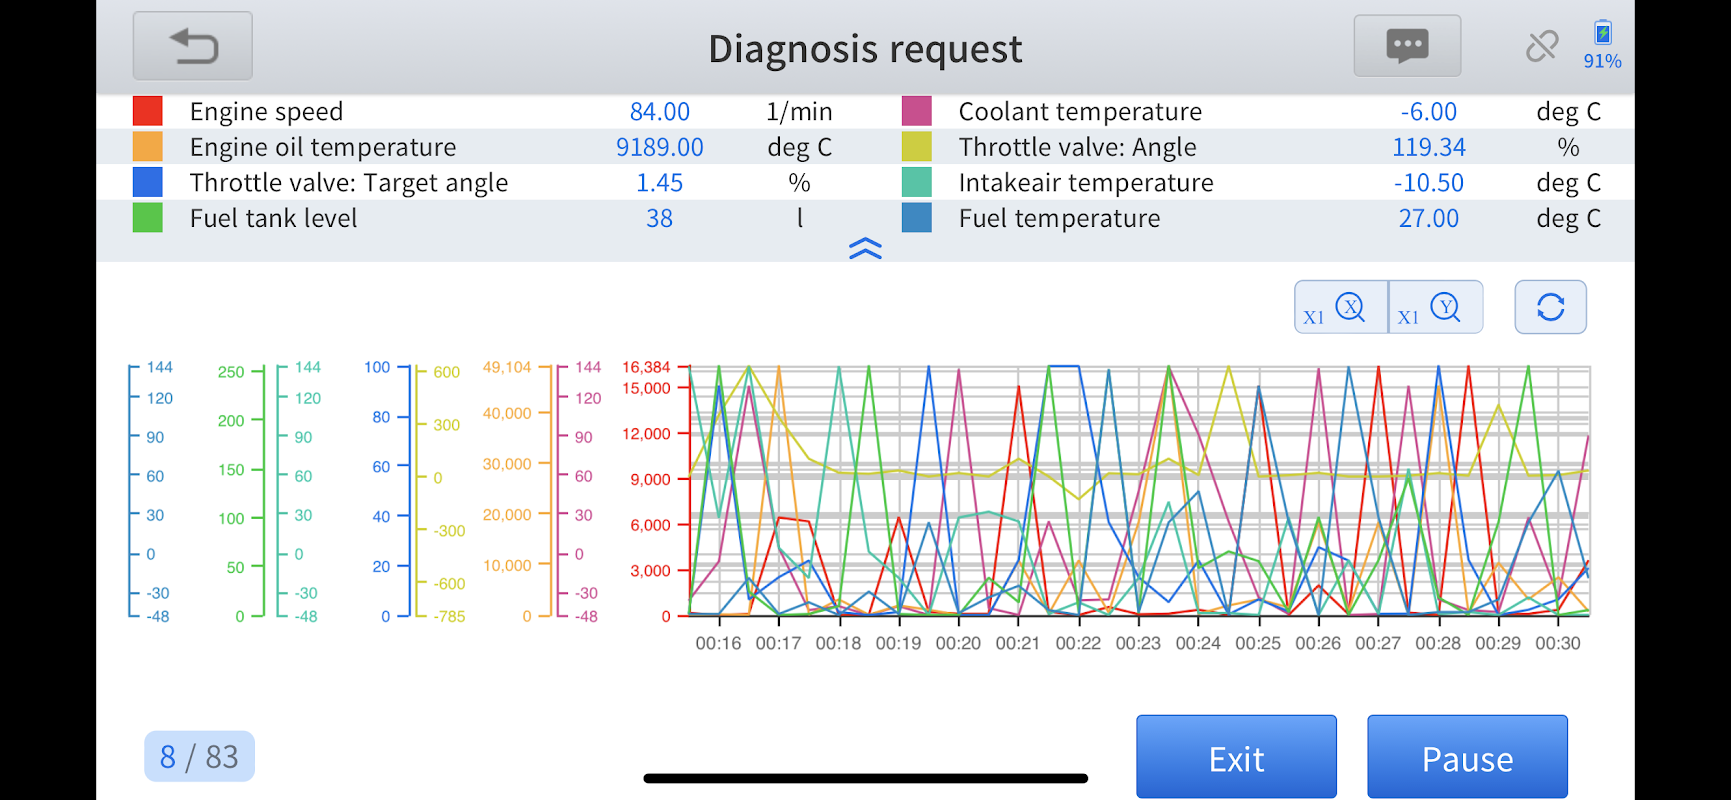This screenshot has height=800, width=1731.
Task: Tap the magenta Coolant temperature swatch
Action: pyautogui.click(x=916, y=111)
